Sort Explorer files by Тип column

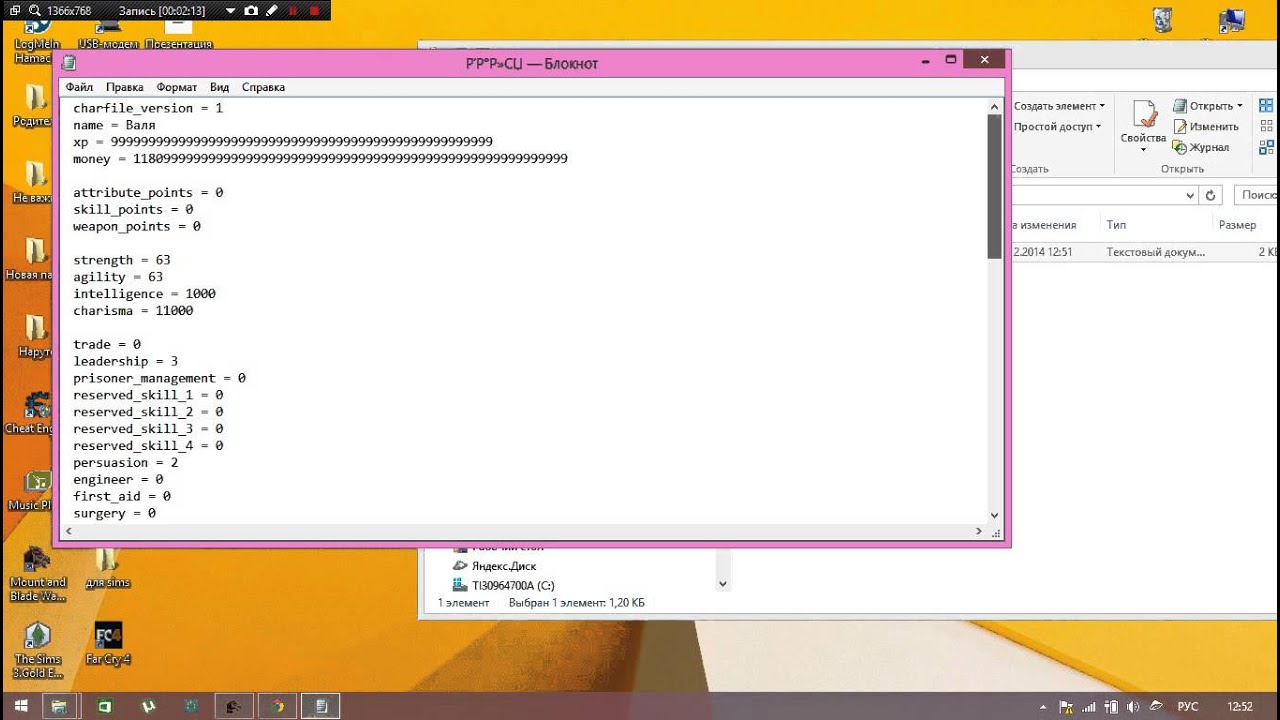pyautogui.click(x=1116, y=226)
